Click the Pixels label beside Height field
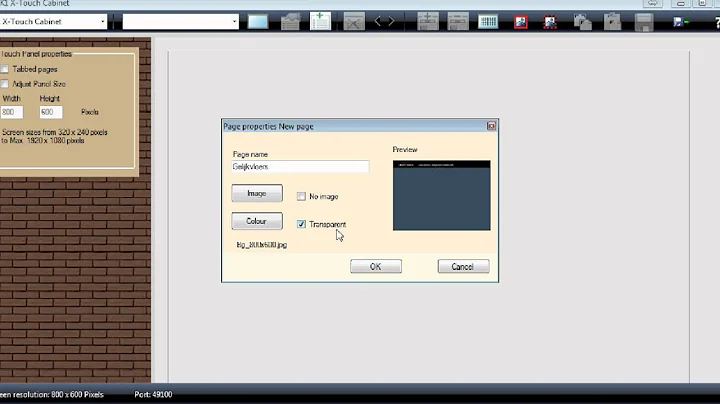720x404 pixels. [x=90, y=112]
